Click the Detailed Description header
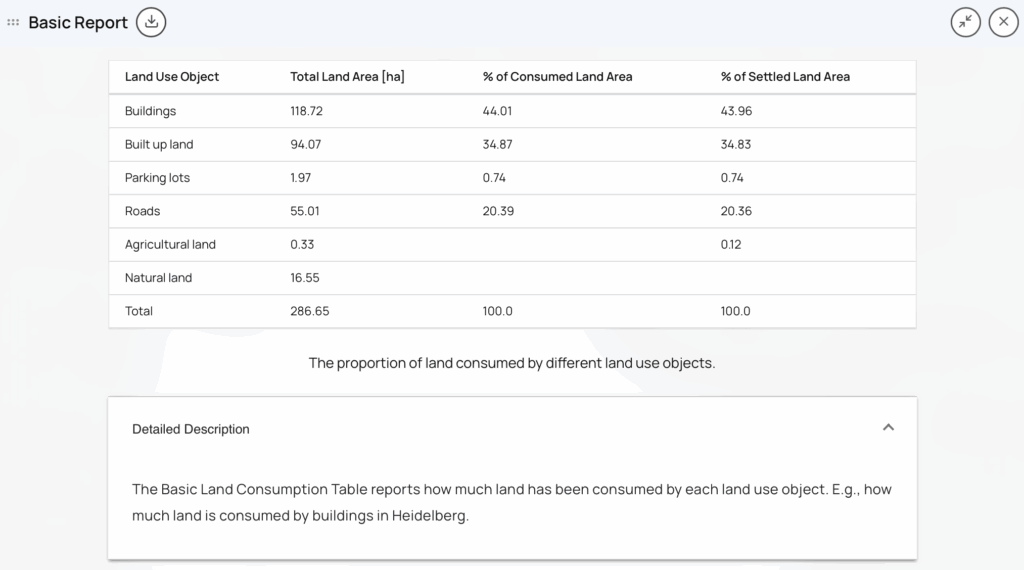 pos(191,429)
